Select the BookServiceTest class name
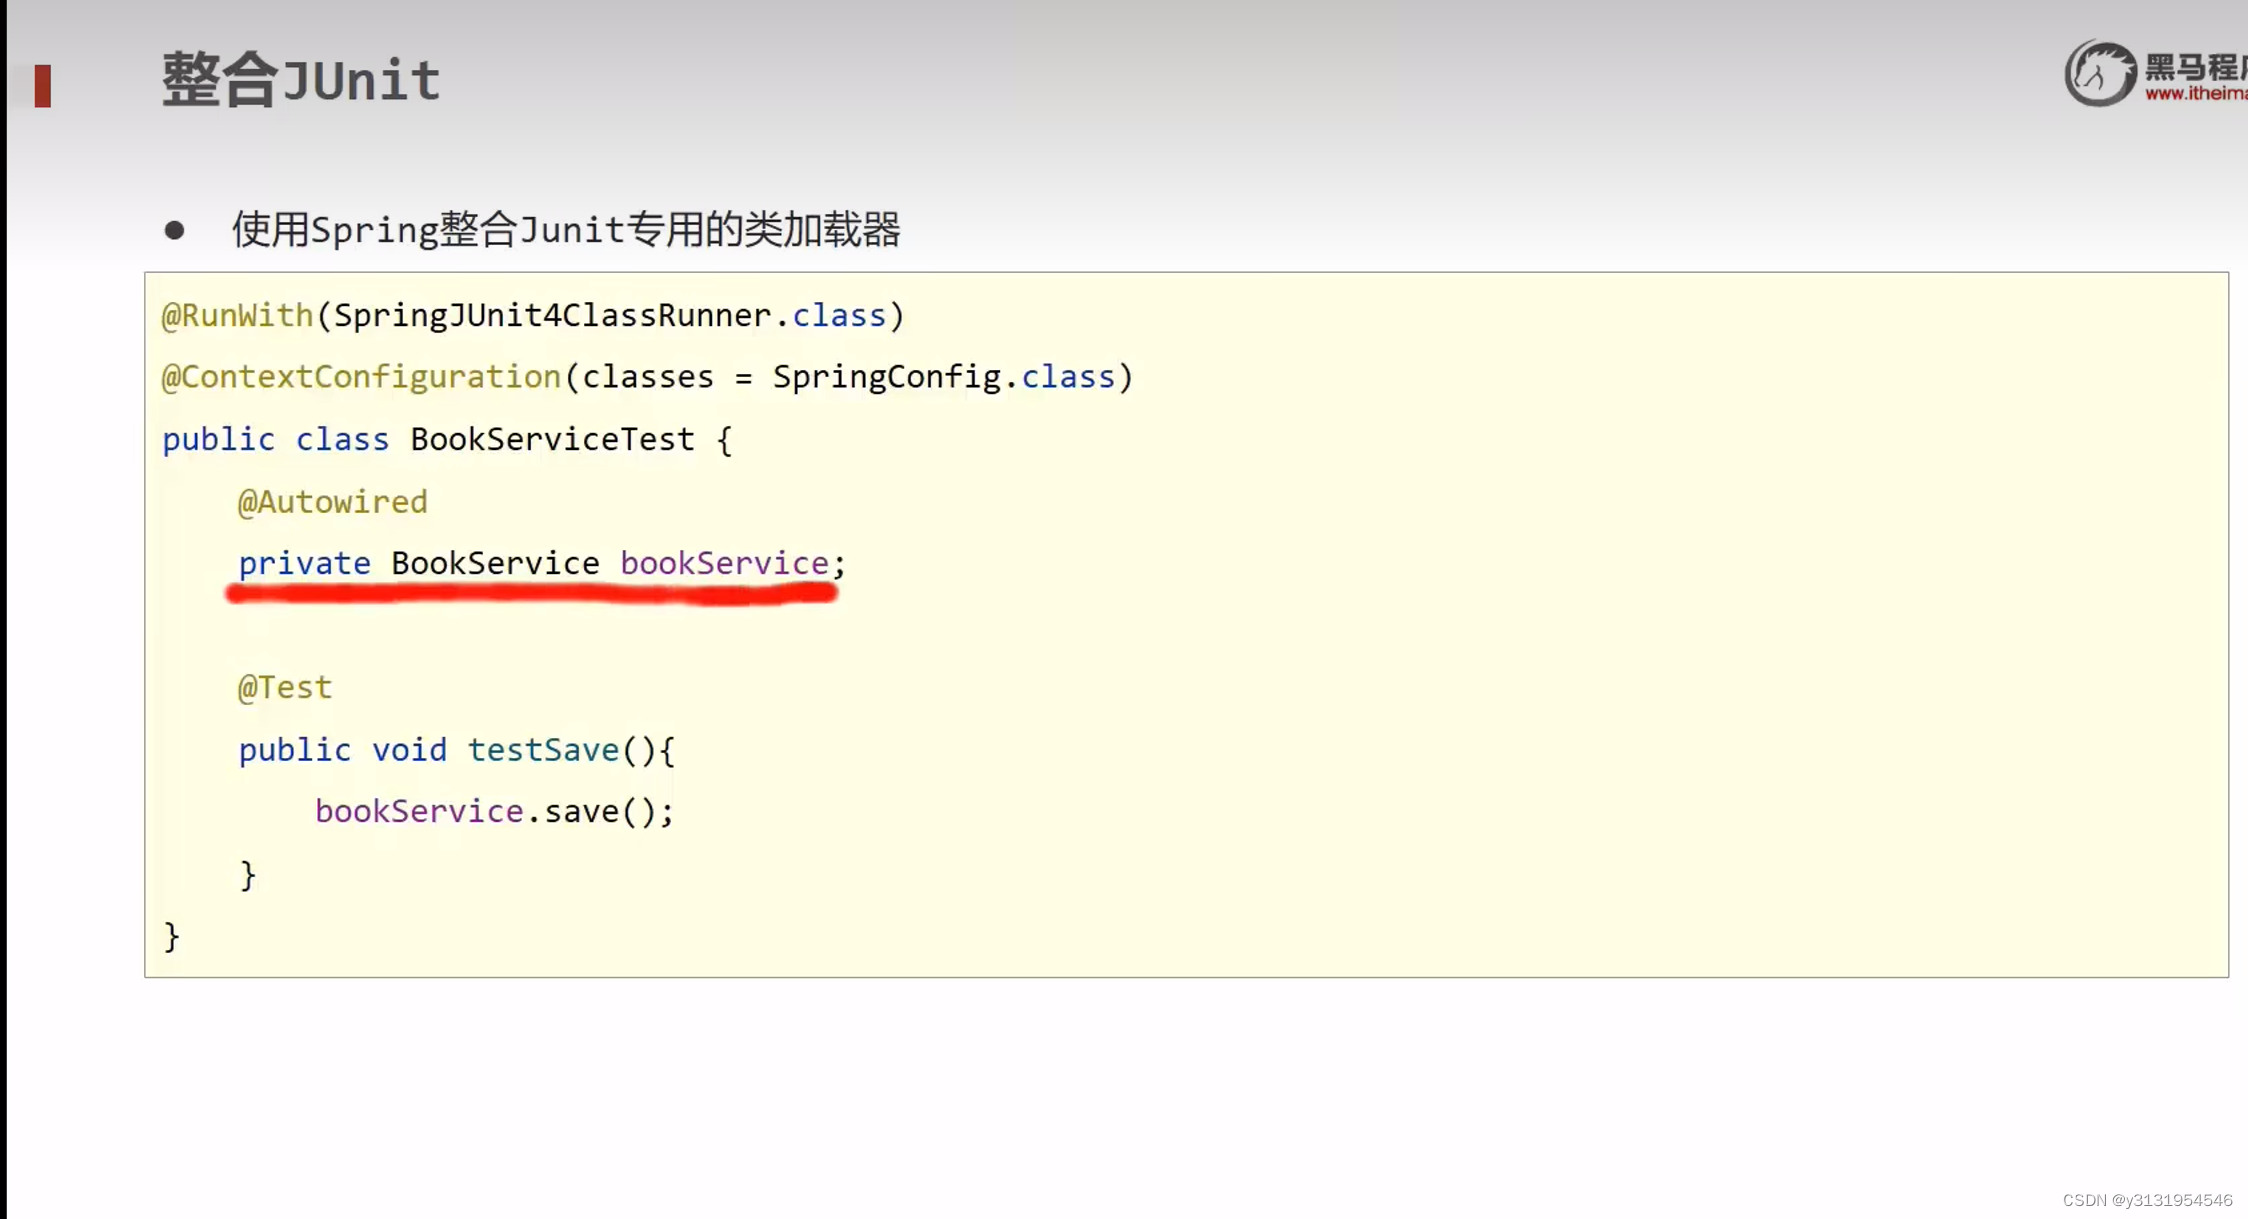Image resolution: width=2248 pixels, height=1219 pixels. tap(551, 438)
